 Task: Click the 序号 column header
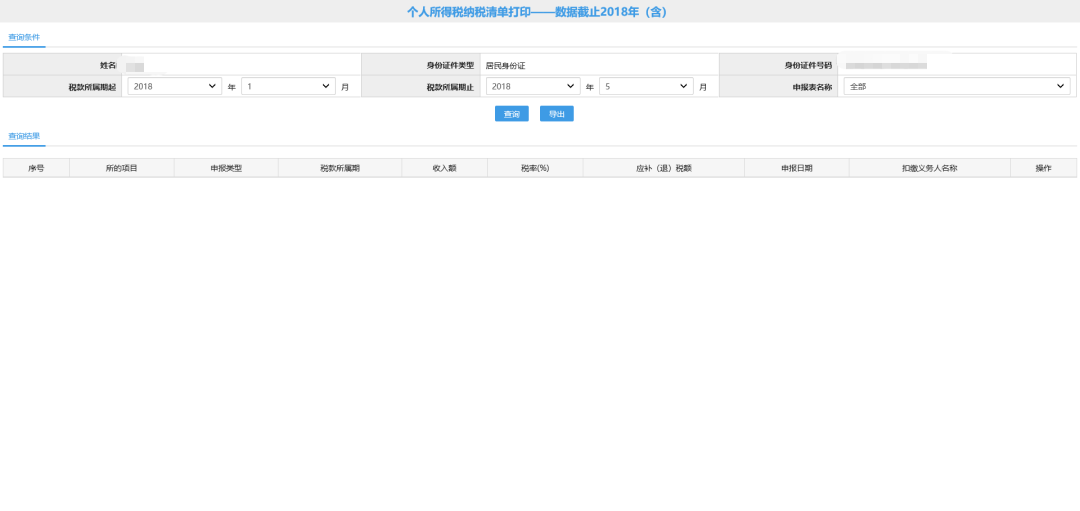pyautogui.click(x=36, y=168)
